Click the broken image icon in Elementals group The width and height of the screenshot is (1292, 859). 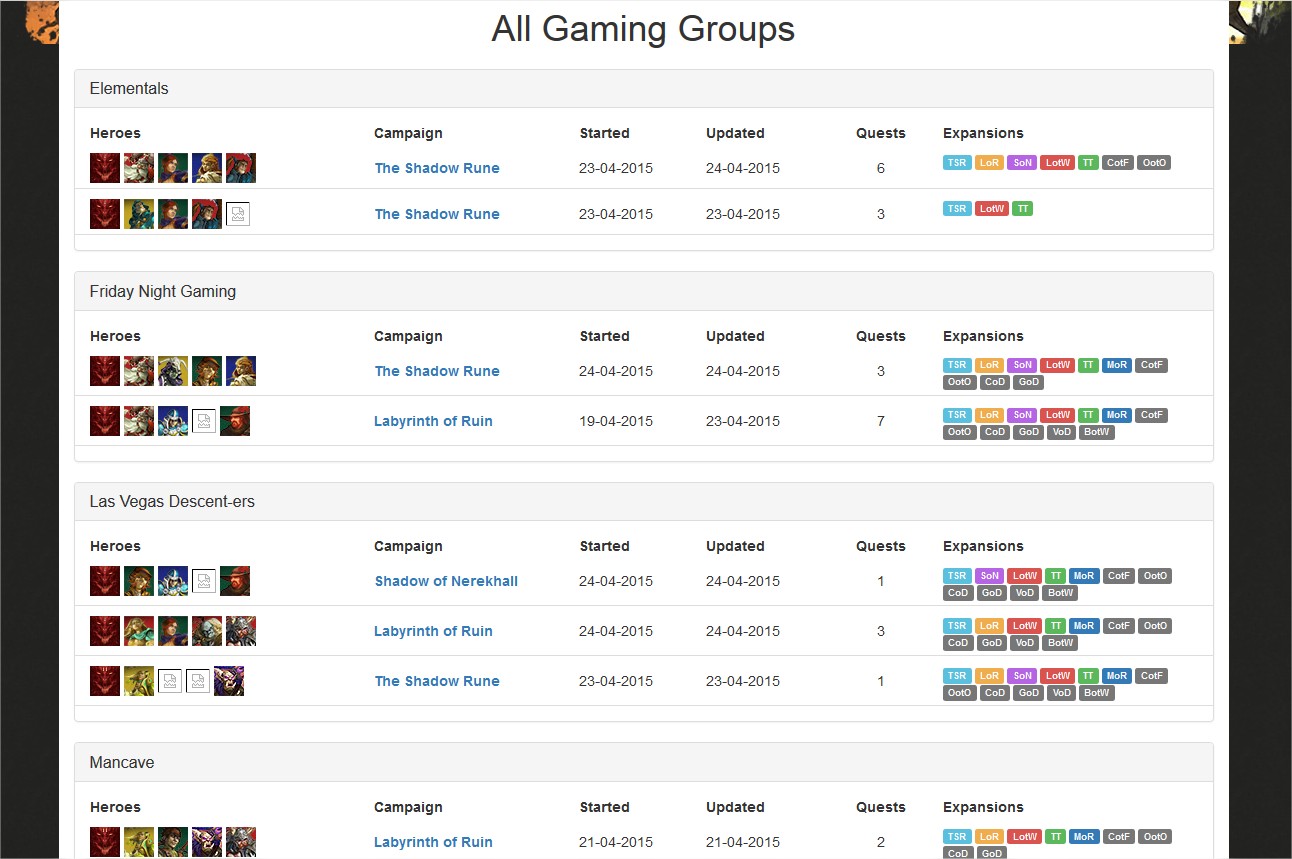tap(238, 214)
